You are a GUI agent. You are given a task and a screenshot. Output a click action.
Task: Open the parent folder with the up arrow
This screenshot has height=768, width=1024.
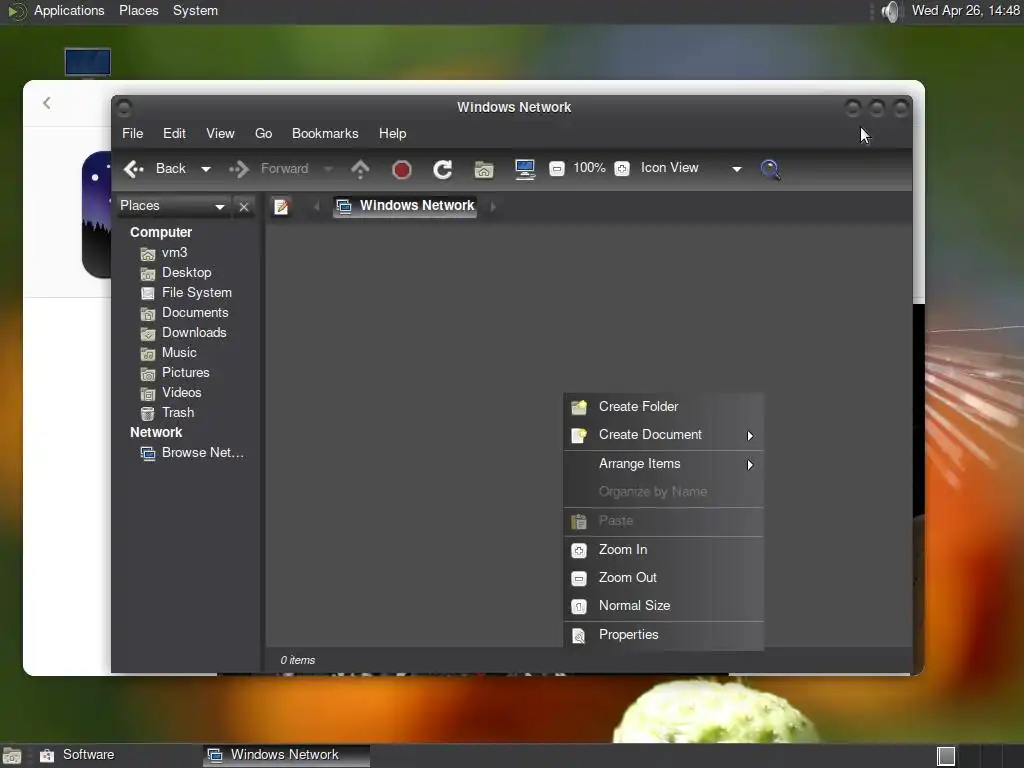point(360,169)
